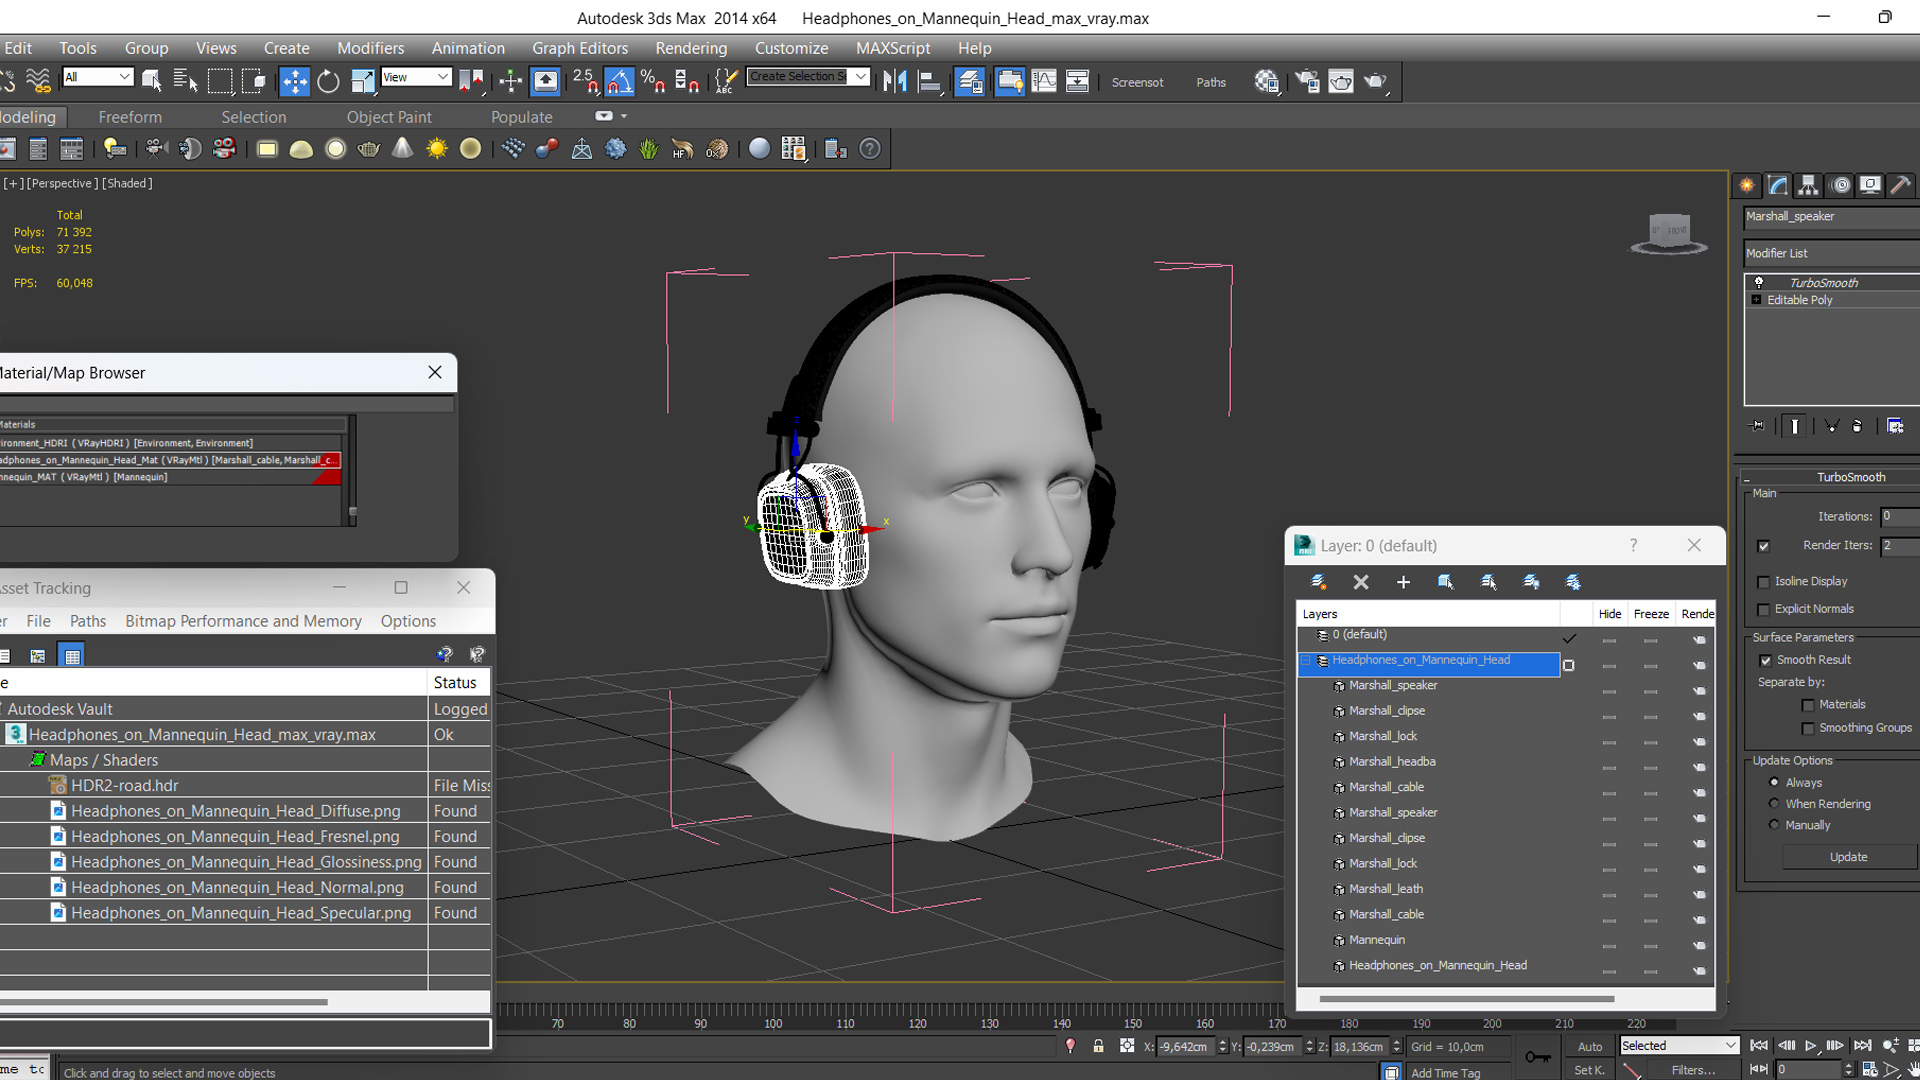Open the Modifier List dropdown
Image resolution: width=1920 pixels, height=1080 pixels.
(1832, 253)
